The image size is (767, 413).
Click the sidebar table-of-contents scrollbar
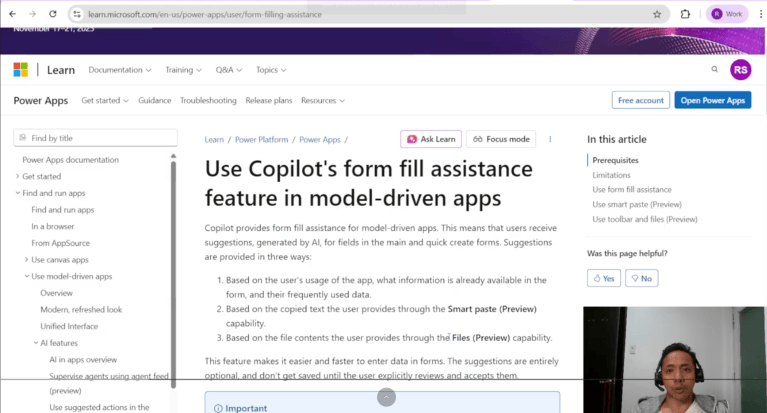tap(173, 274)
